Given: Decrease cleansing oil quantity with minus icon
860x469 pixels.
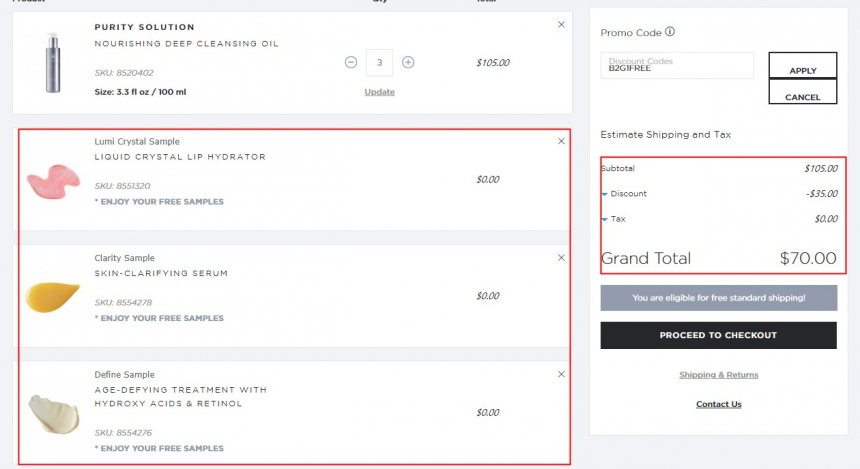Looking at the screenshot, I should coord(351,63).
